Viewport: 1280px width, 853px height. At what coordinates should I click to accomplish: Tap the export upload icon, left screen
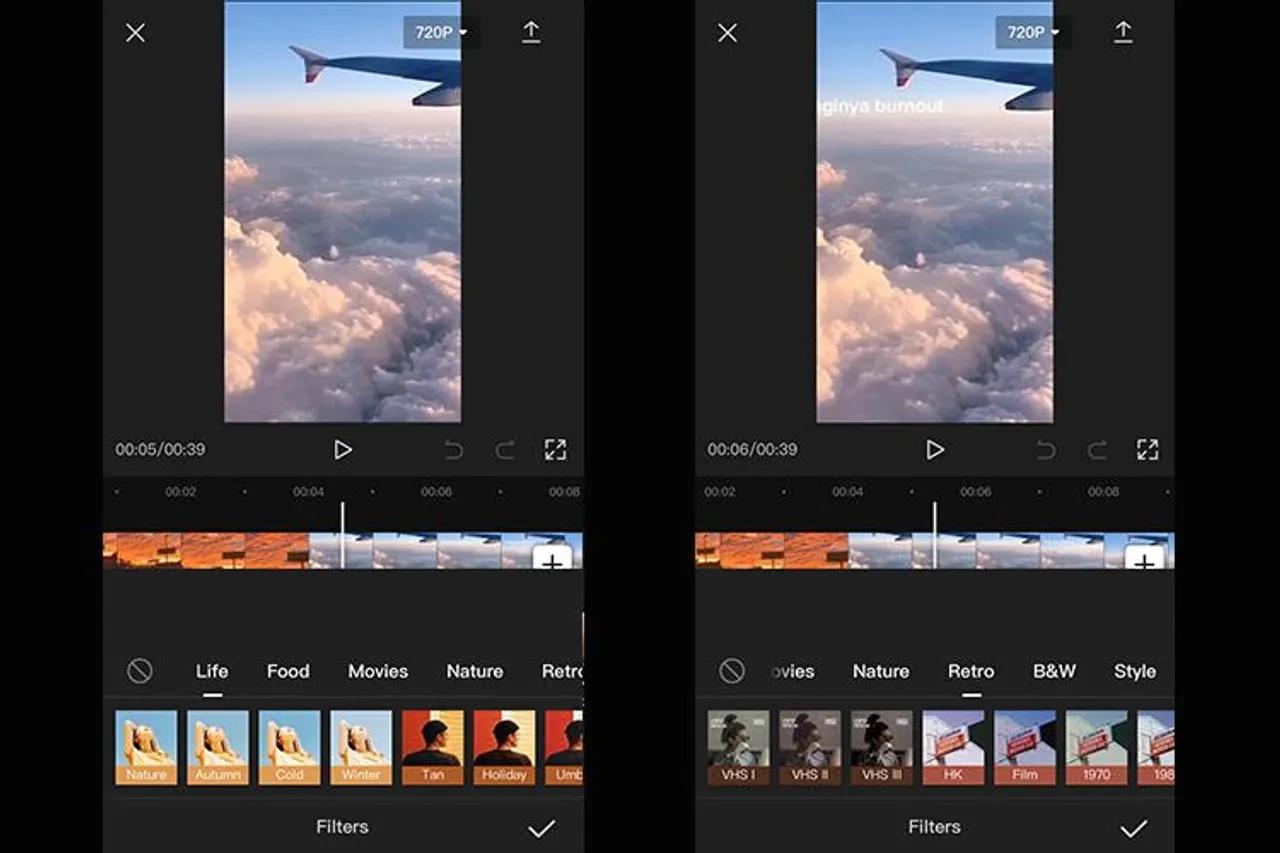coord(531,32)
